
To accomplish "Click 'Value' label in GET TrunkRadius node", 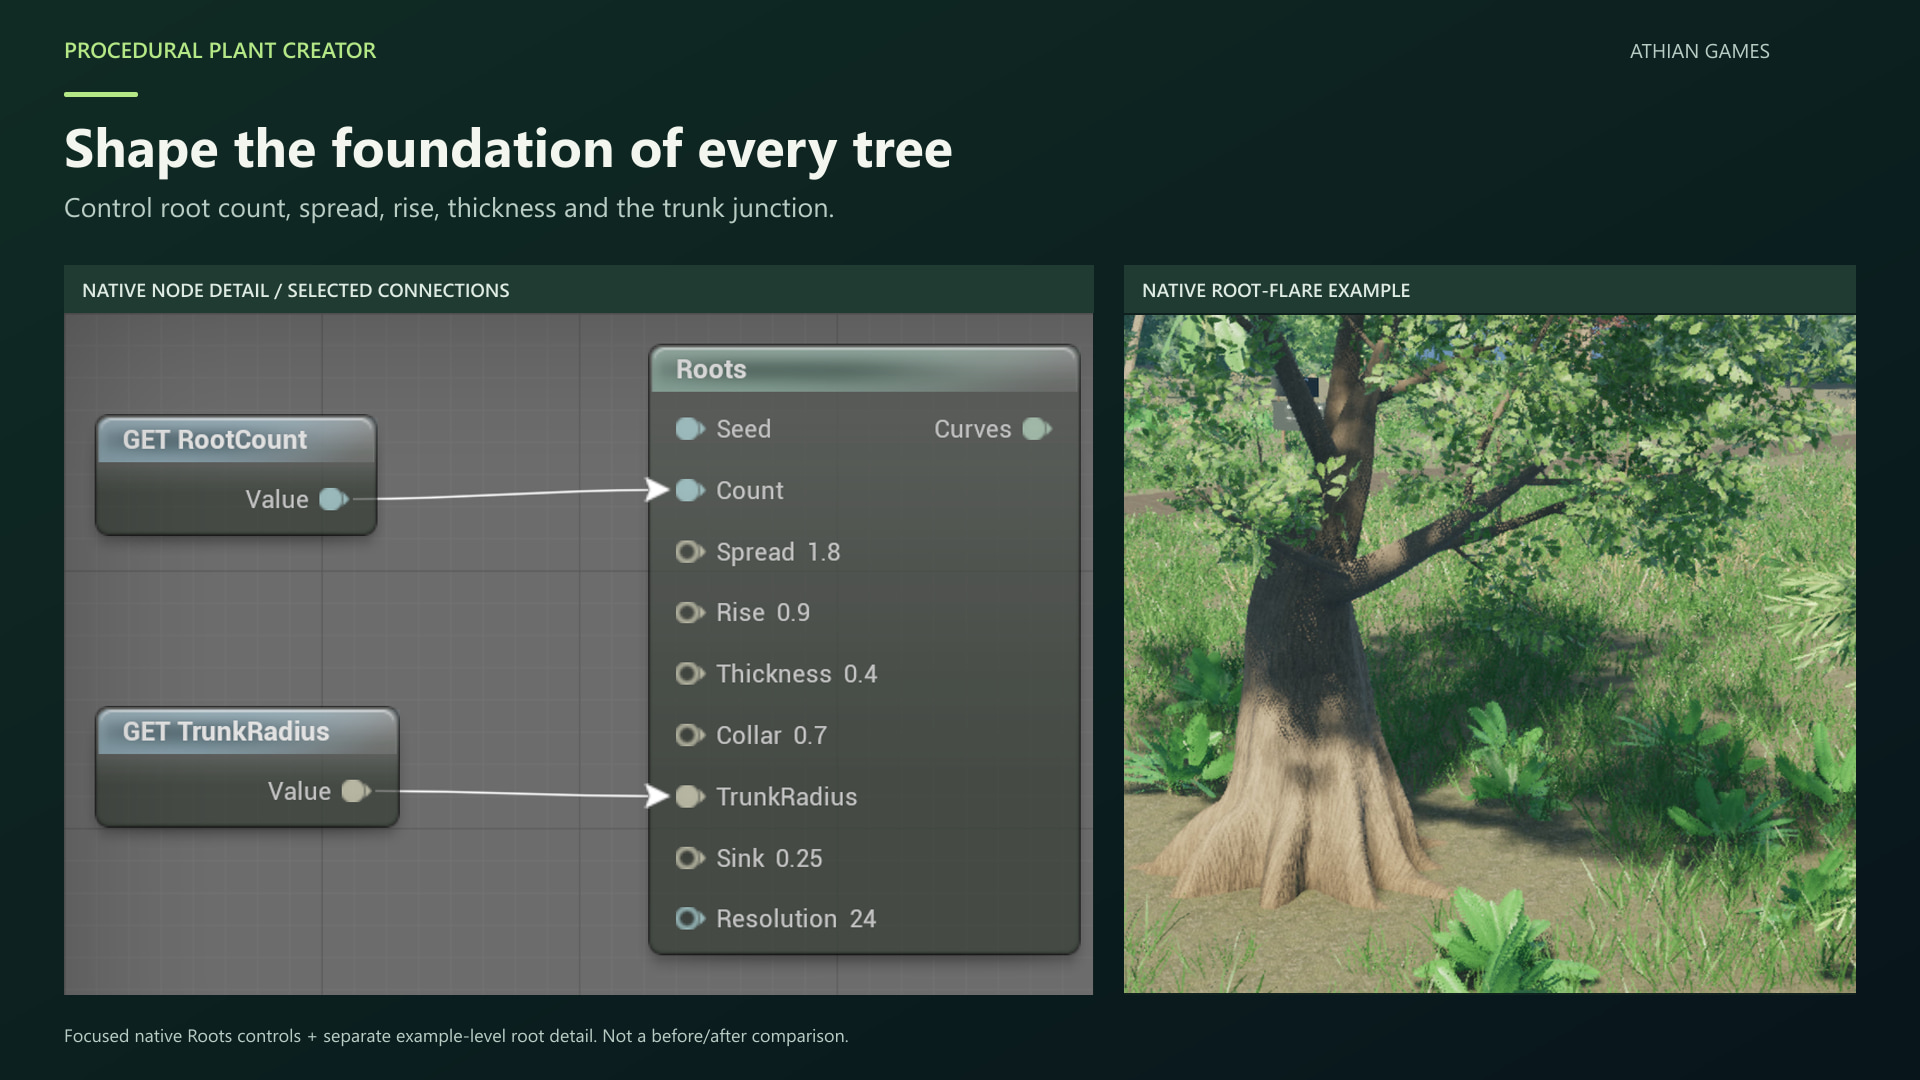I will [299, 791].
